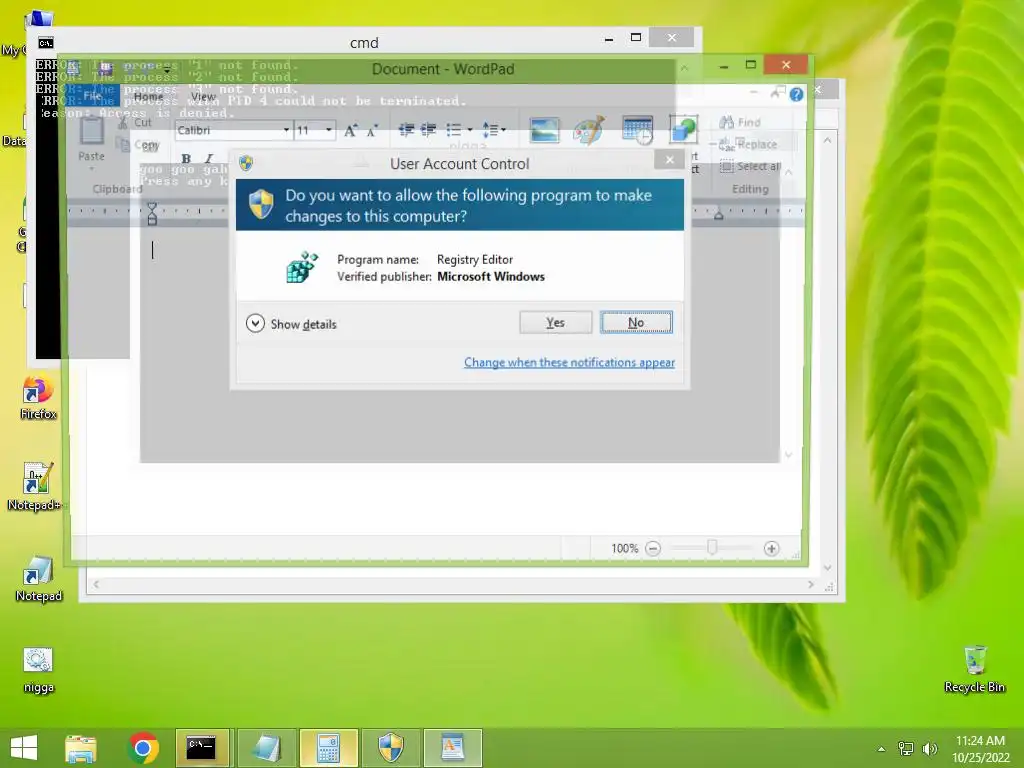Insert a Picture via WordPad ribbon
This screenshot has height=768, width=1024.
tap(544, 130)
